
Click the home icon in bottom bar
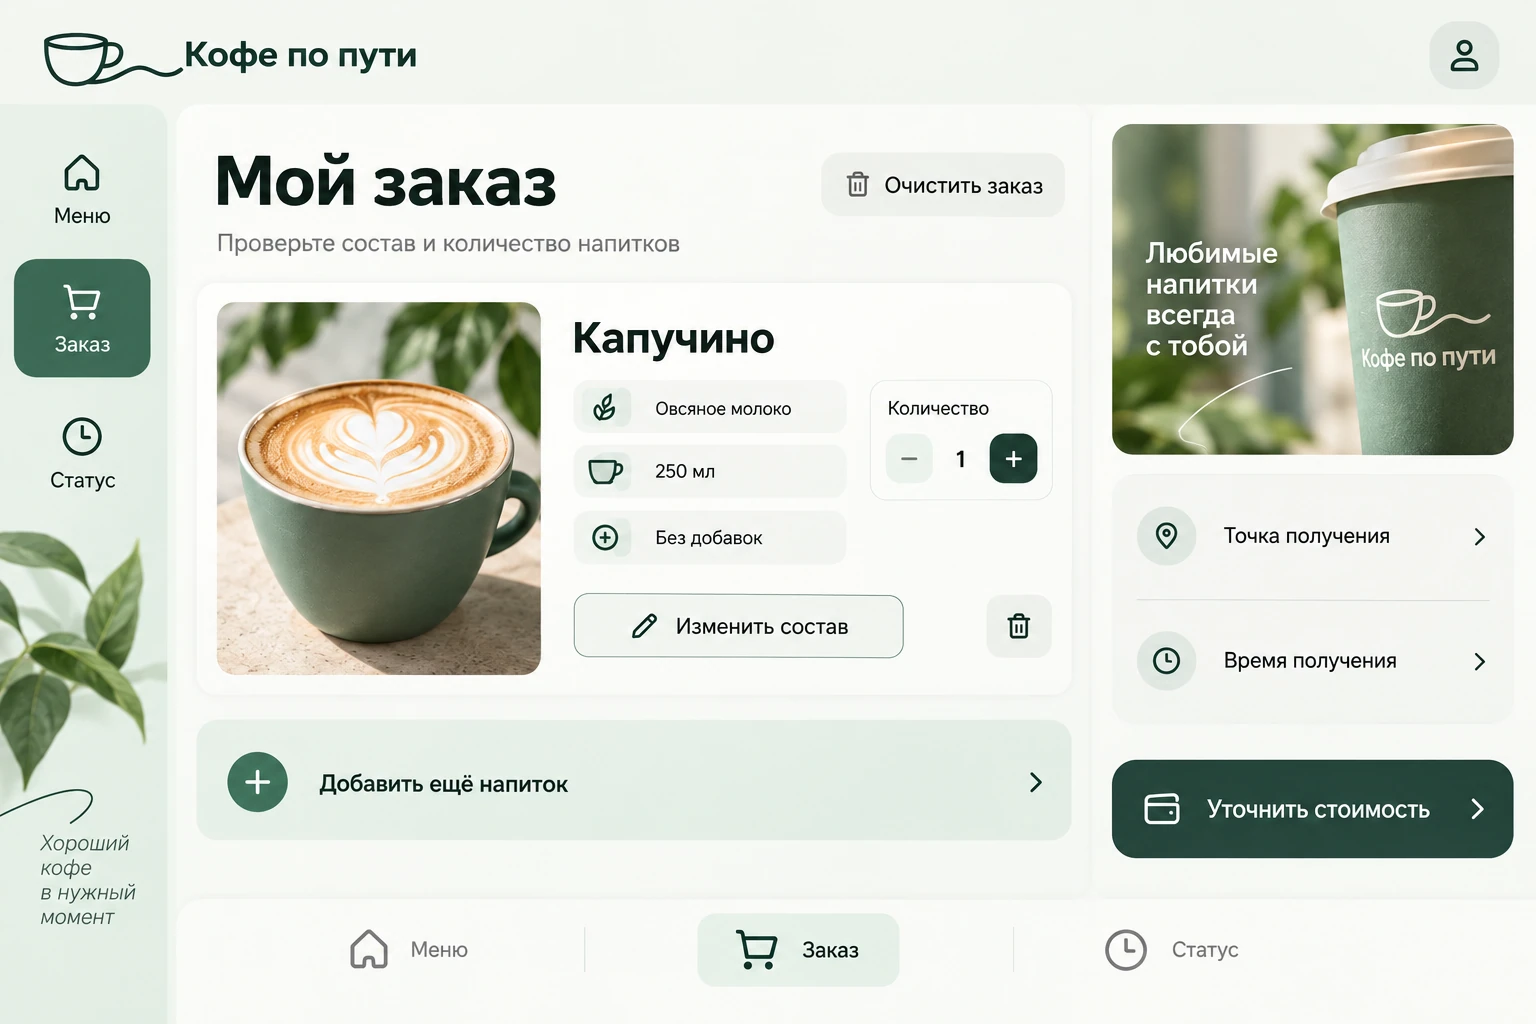369,949
